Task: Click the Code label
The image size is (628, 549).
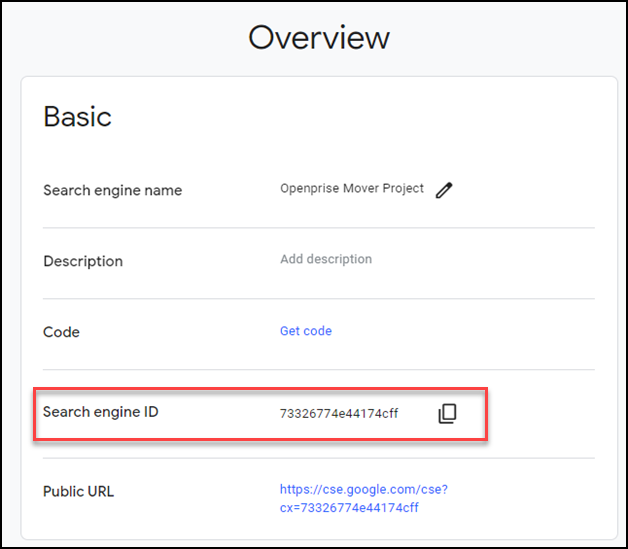Action: pos(61,332)
